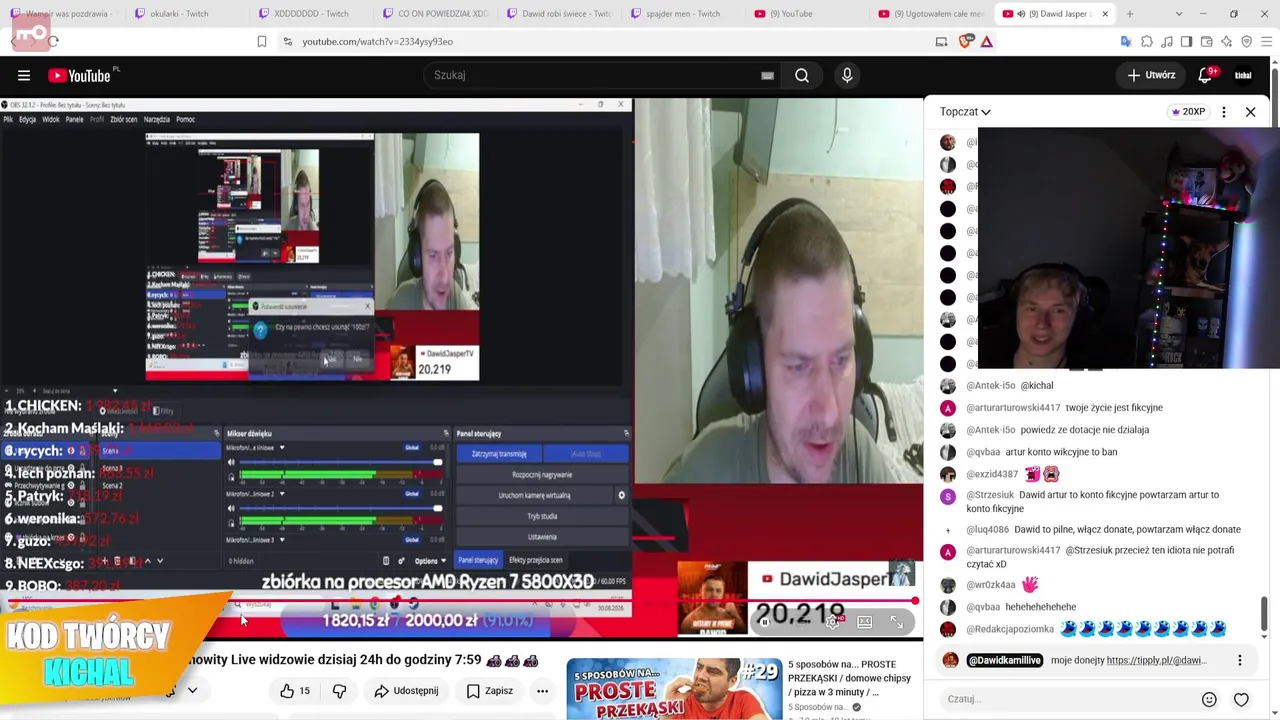
Task: Click the Zapisz save button
Action: tap(490, 691)
